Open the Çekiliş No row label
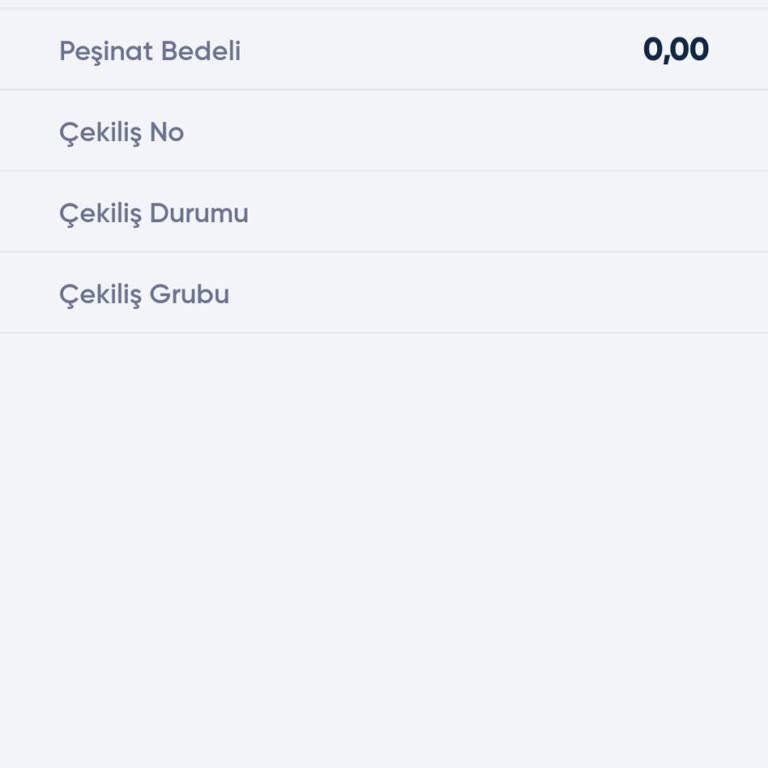Screen dimensions: 768x768 121,132
